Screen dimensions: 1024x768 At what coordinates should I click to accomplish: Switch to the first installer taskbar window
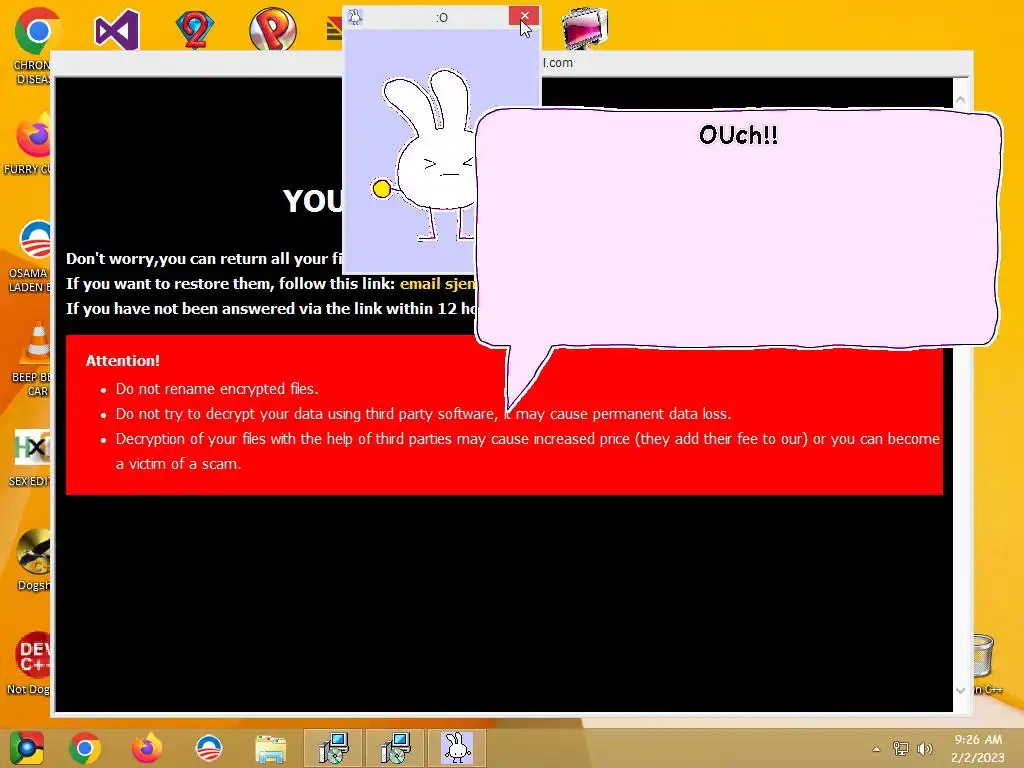click(333, 748)
